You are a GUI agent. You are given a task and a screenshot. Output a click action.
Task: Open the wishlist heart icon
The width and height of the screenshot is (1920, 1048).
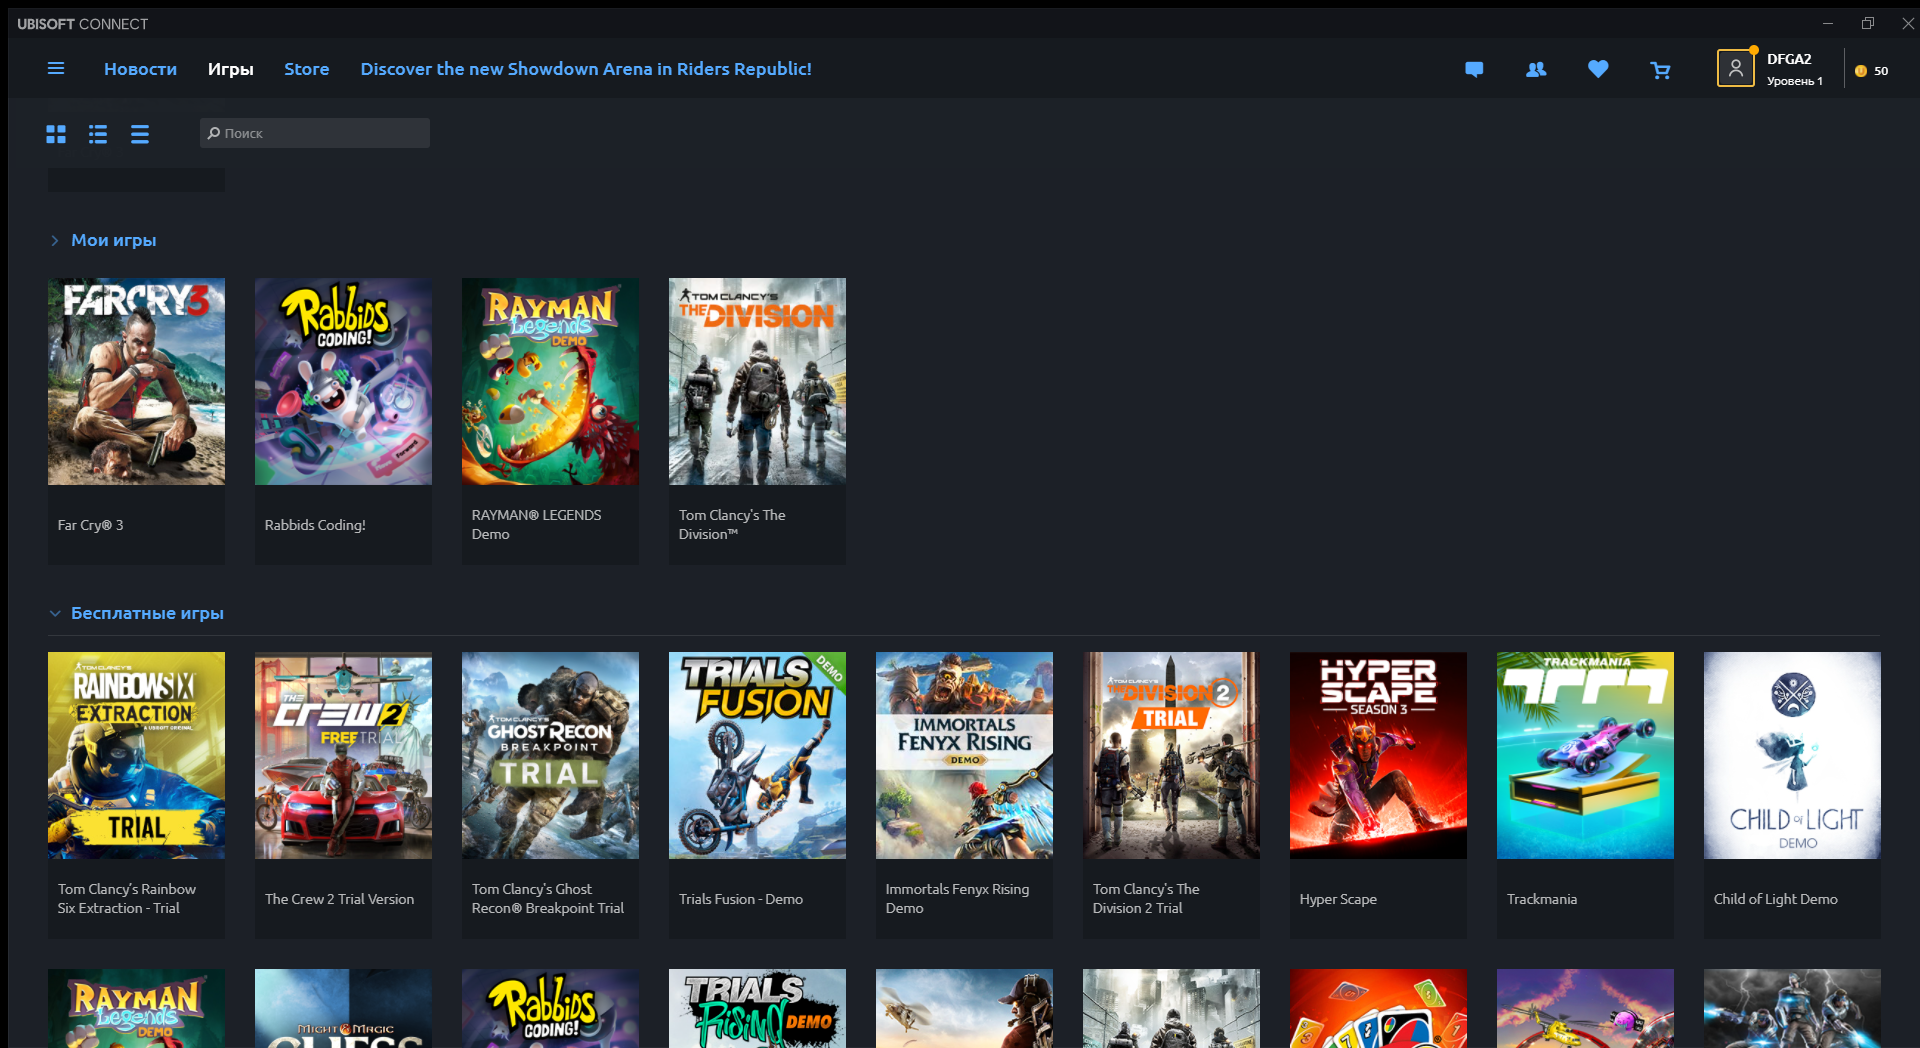[x=1598, y=69]
